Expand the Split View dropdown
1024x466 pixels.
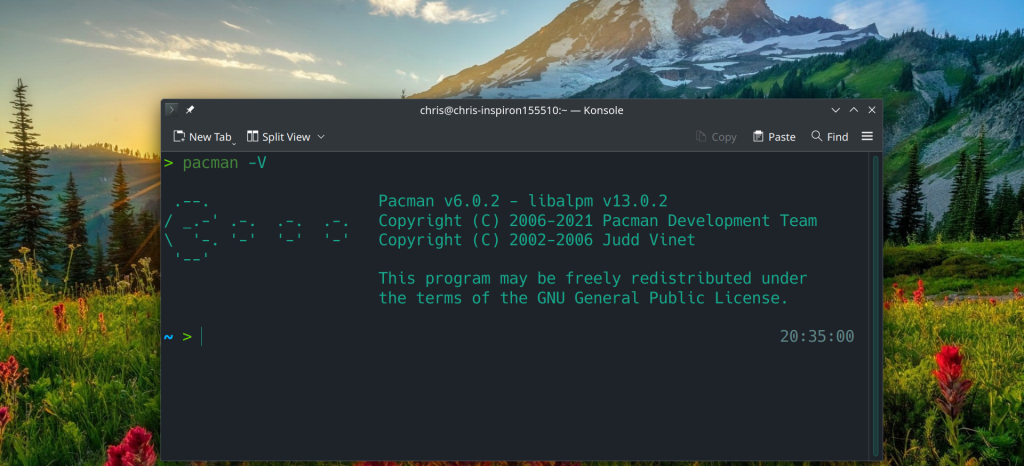coord(321,137)
